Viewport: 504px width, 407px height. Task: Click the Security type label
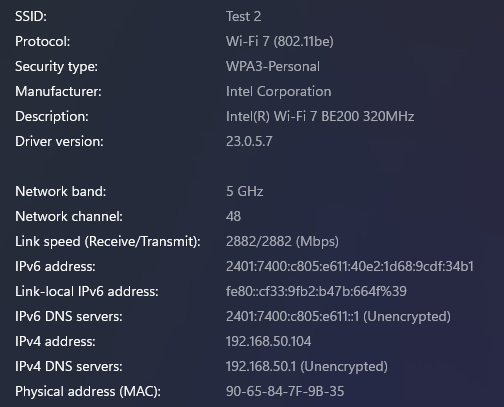[56, 66]
